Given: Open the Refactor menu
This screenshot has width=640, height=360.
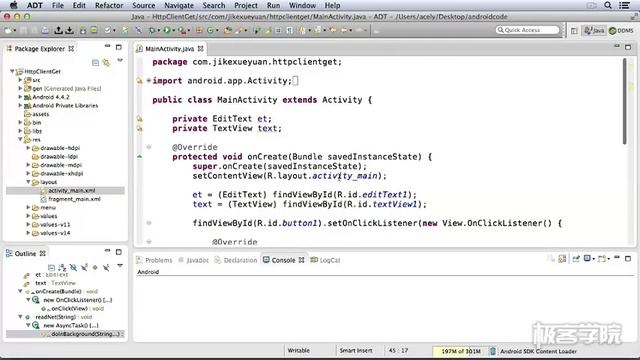Looking at the screenshot, I should click(x=109, y=5).
